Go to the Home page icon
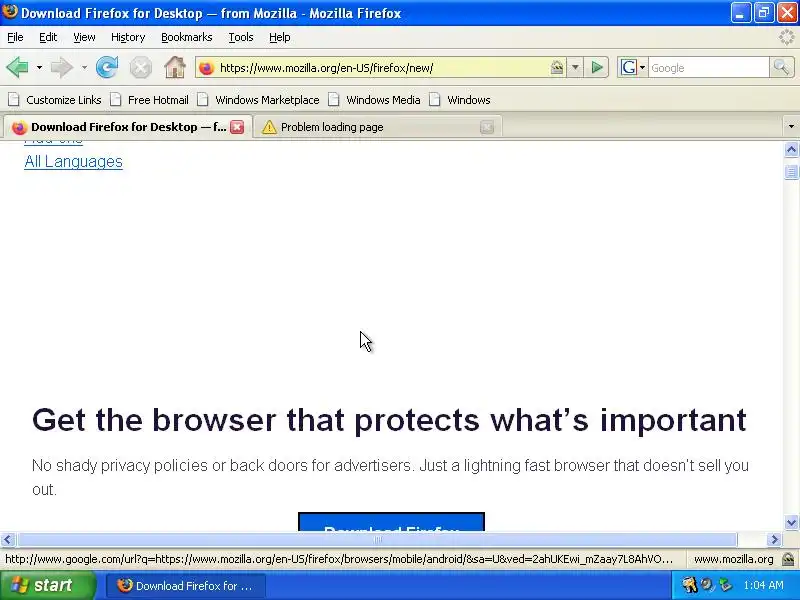Image resolution: width=800 pixels, height=600 pixels. coord(174,67)
